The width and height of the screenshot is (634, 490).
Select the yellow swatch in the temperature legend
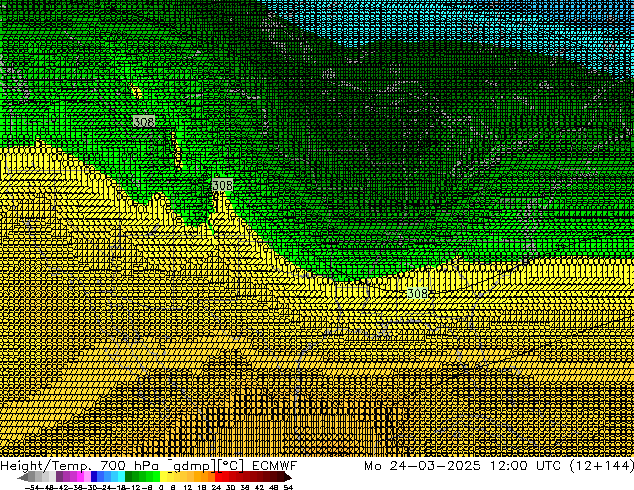pyautogui.click(x=164, y=477)
